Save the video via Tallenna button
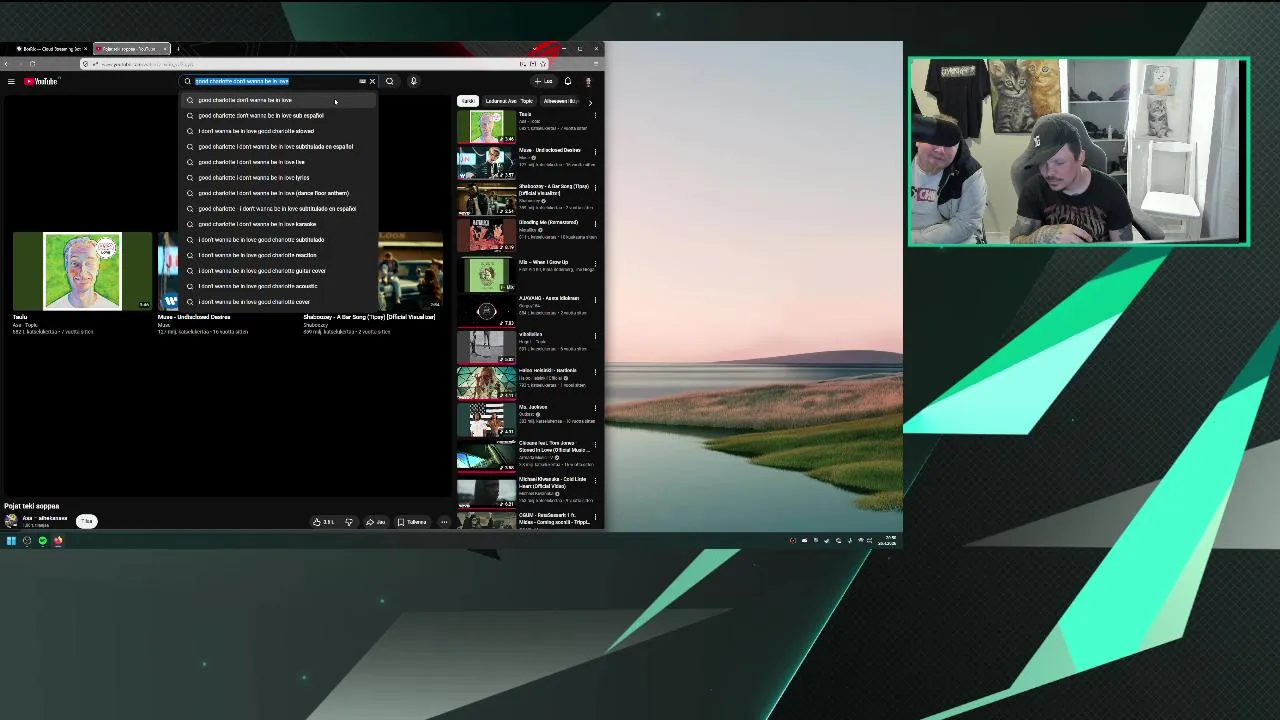The height and width of the screenshot is (720, 1280). coord(412,522)
